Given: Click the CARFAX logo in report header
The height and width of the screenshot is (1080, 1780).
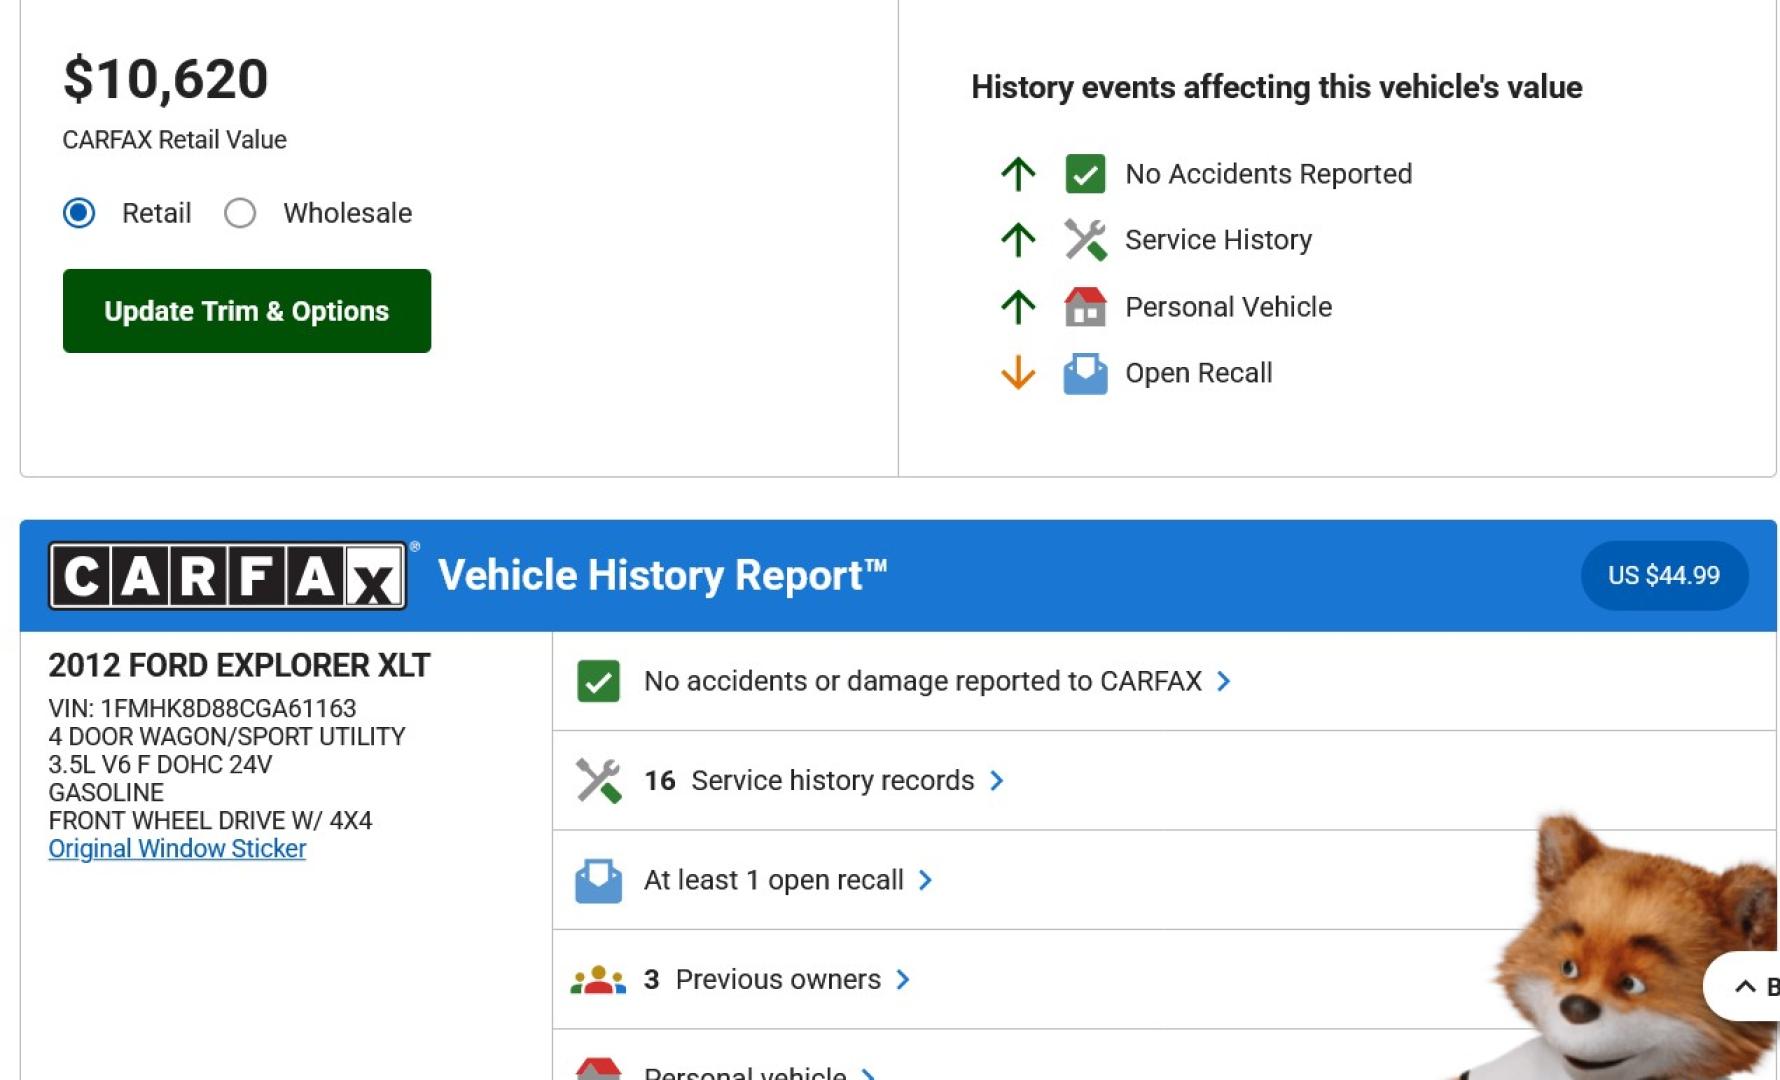Looking at the screenshot, I should 228,576.
